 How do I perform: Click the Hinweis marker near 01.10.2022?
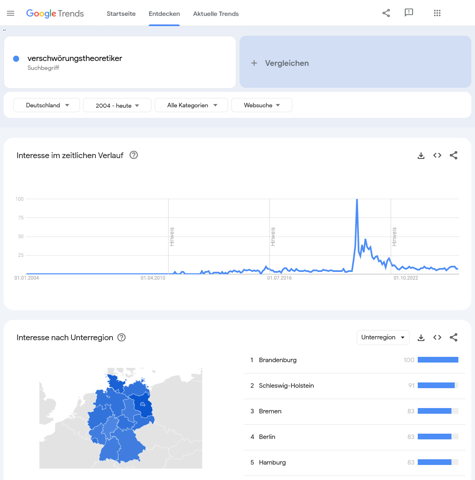pos(394,237)
